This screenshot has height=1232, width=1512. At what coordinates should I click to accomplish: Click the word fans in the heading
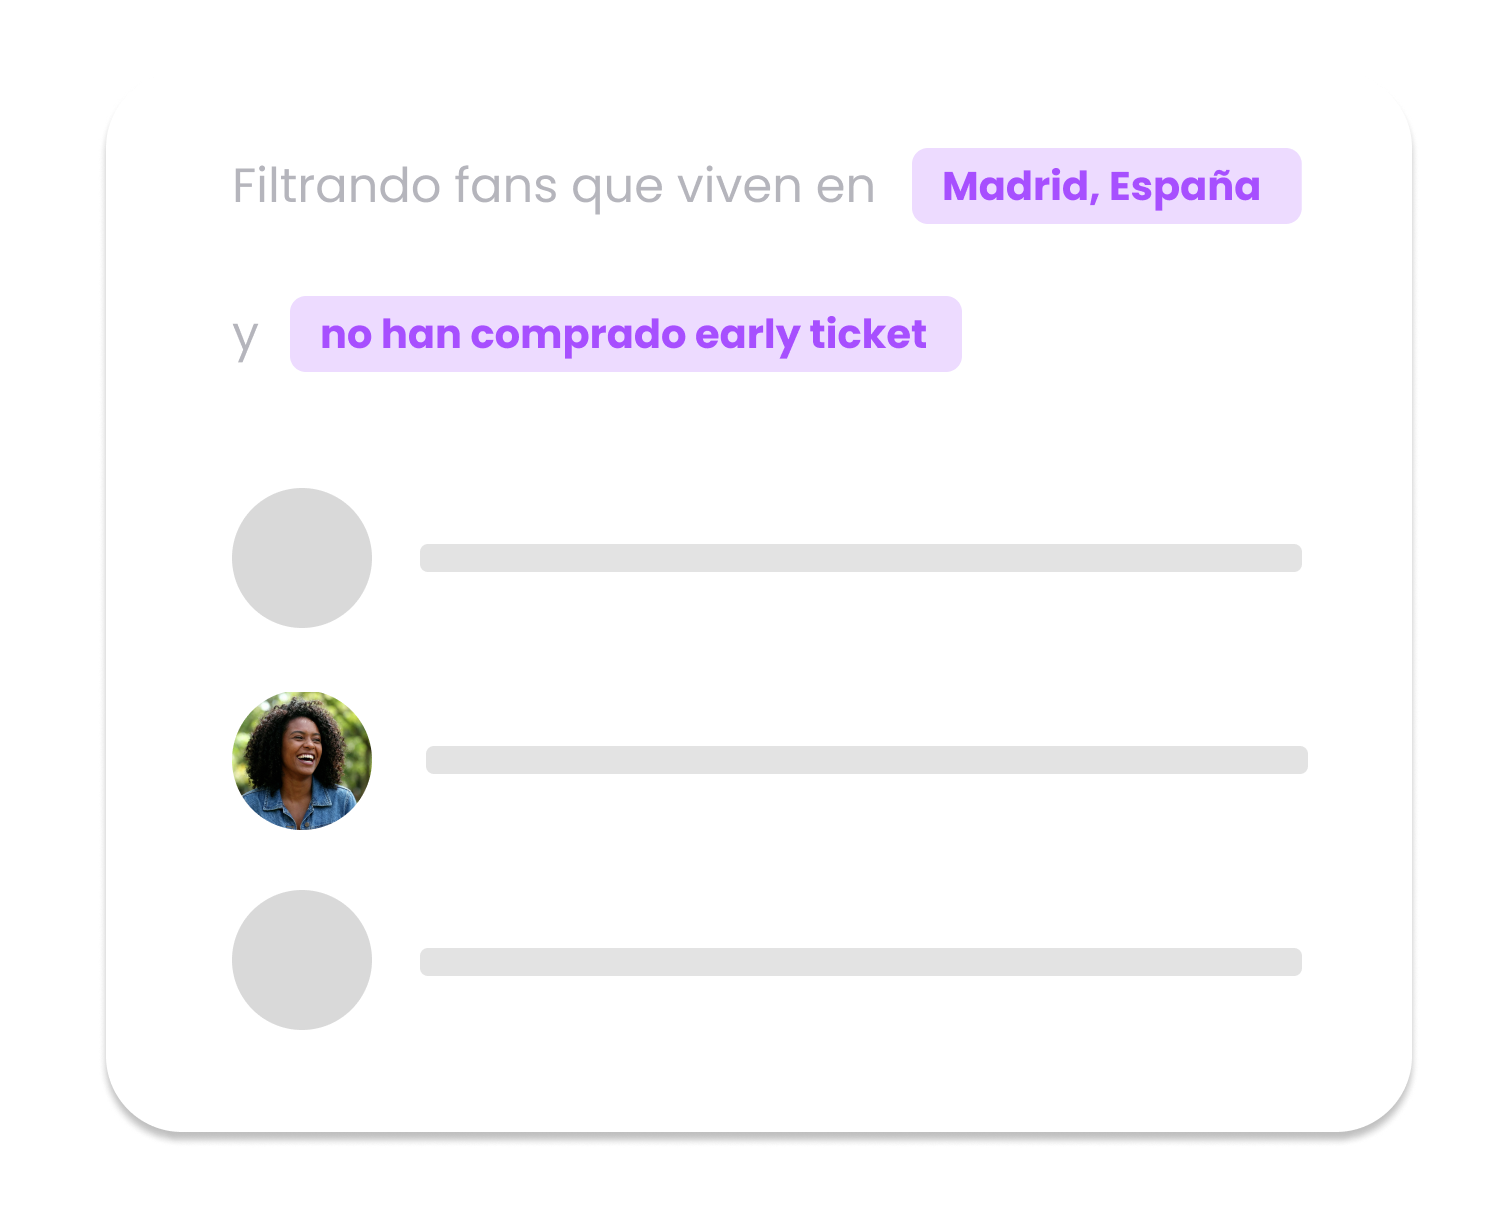coord(506,186)
